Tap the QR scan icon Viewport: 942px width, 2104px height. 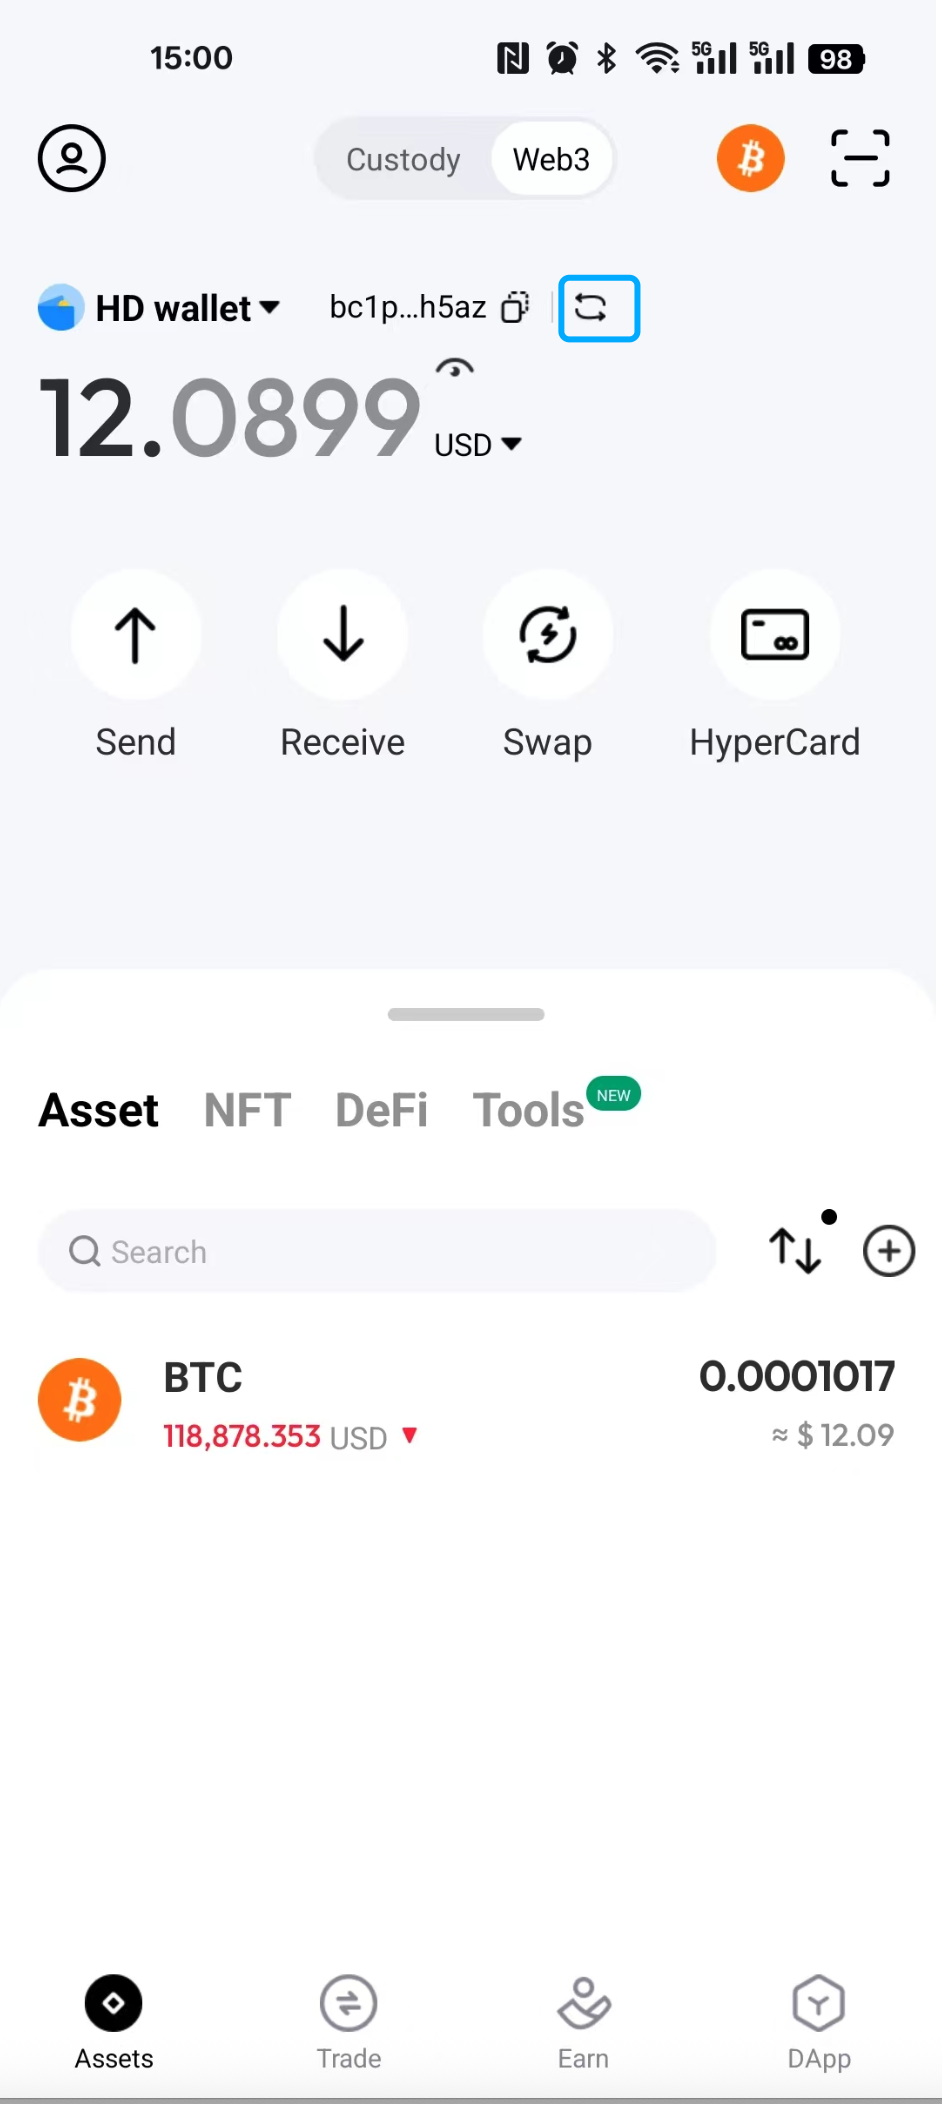[860, 158]
